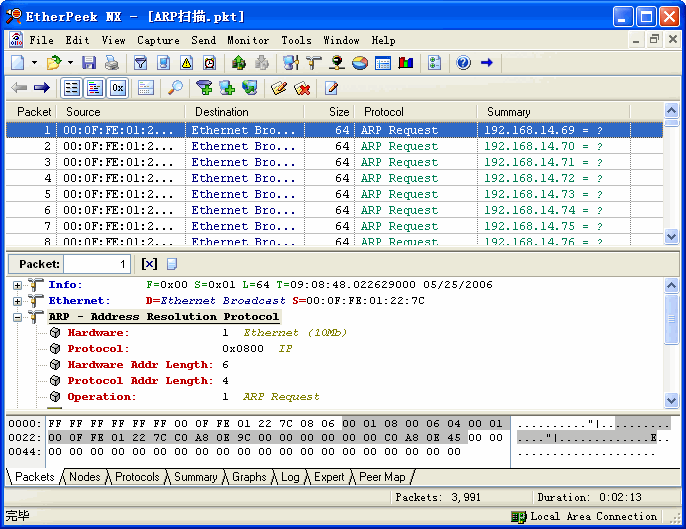Click the page icon beside [x]
Viewport: 686px width, 529px height.
[x=172, y=264]
